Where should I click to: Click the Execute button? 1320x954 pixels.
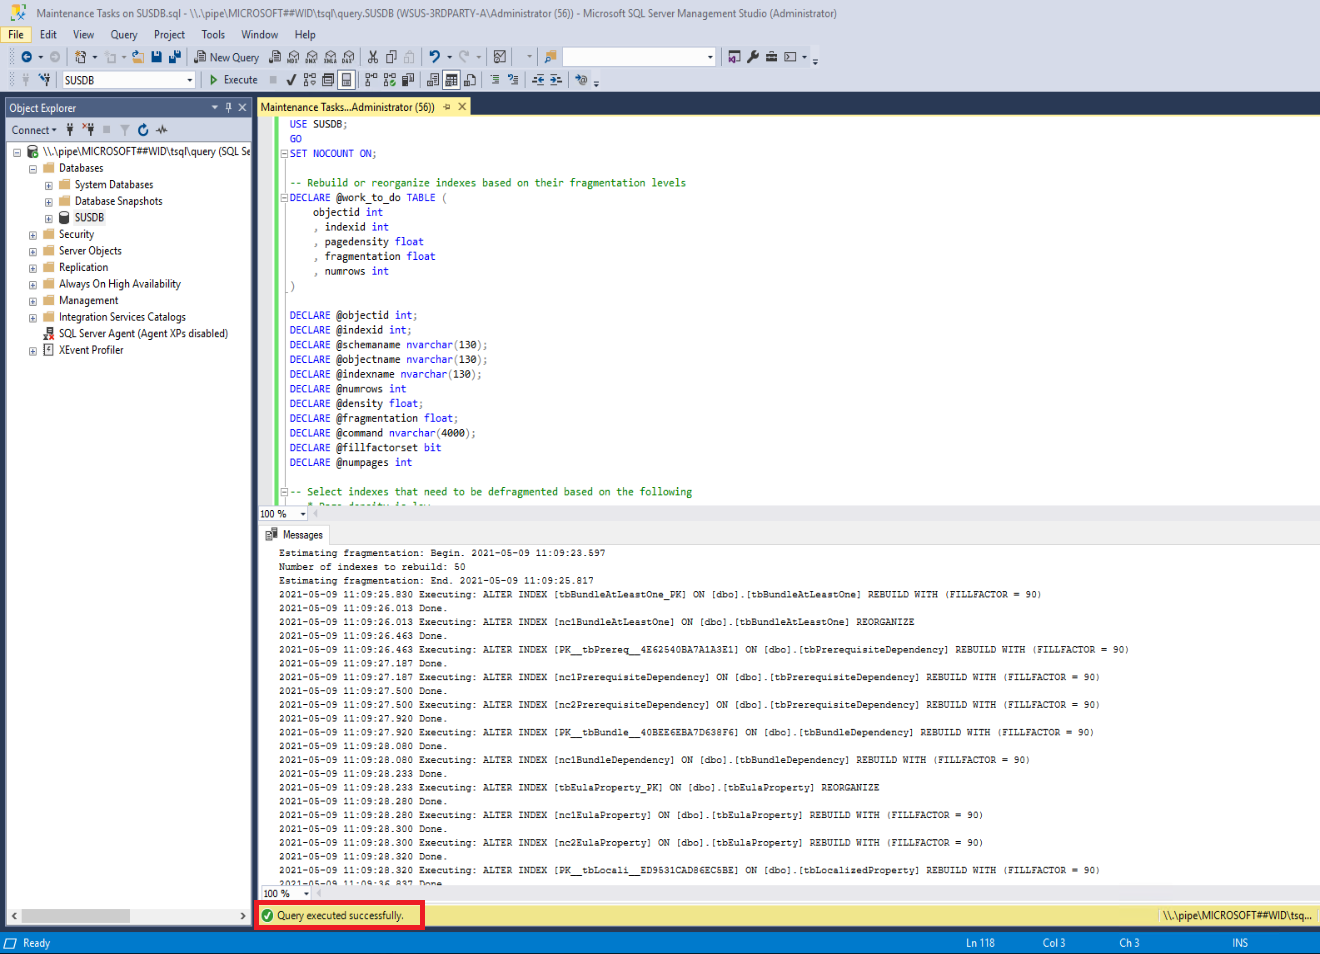point(233,79)
